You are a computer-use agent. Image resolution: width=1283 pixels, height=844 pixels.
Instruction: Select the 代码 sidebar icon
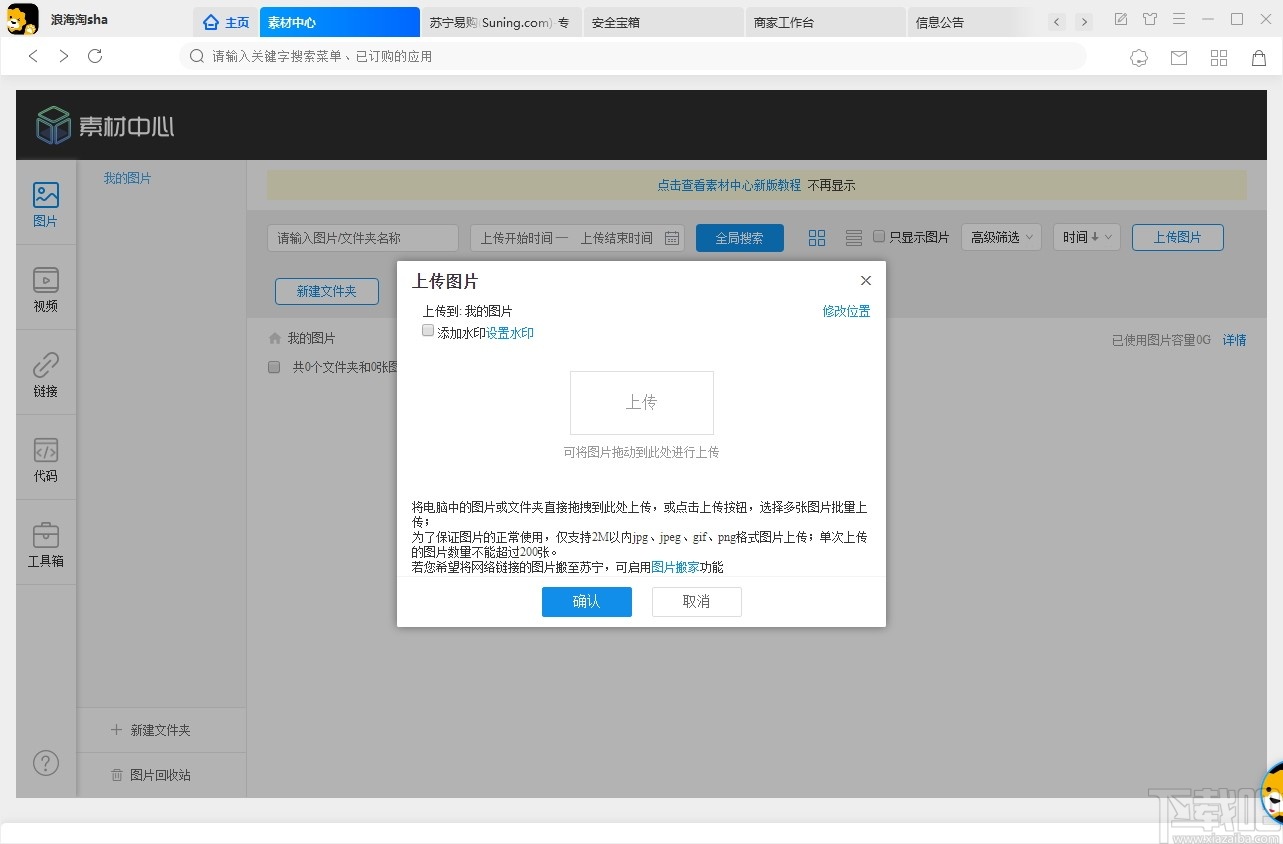point(45,459)
